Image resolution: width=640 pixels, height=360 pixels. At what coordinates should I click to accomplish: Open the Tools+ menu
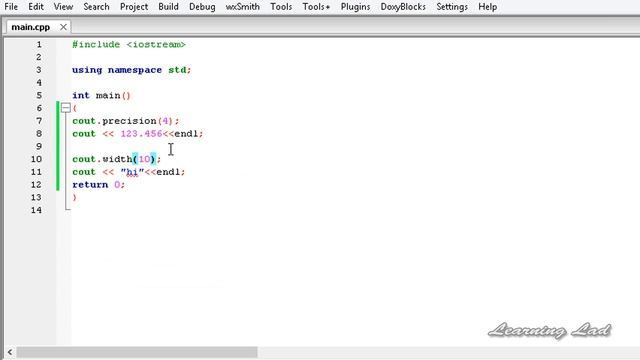tap(316, 7)
